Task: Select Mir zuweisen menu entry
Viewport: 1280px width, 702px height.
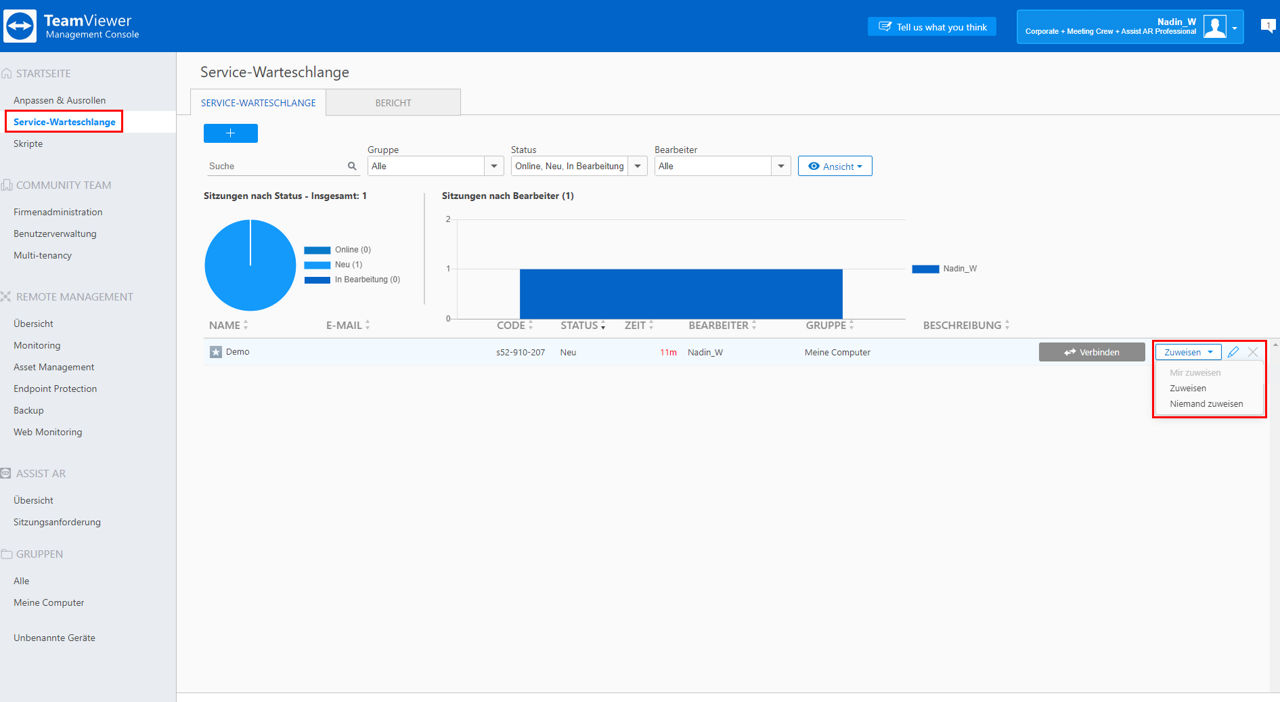Action: coord(1195,373)
